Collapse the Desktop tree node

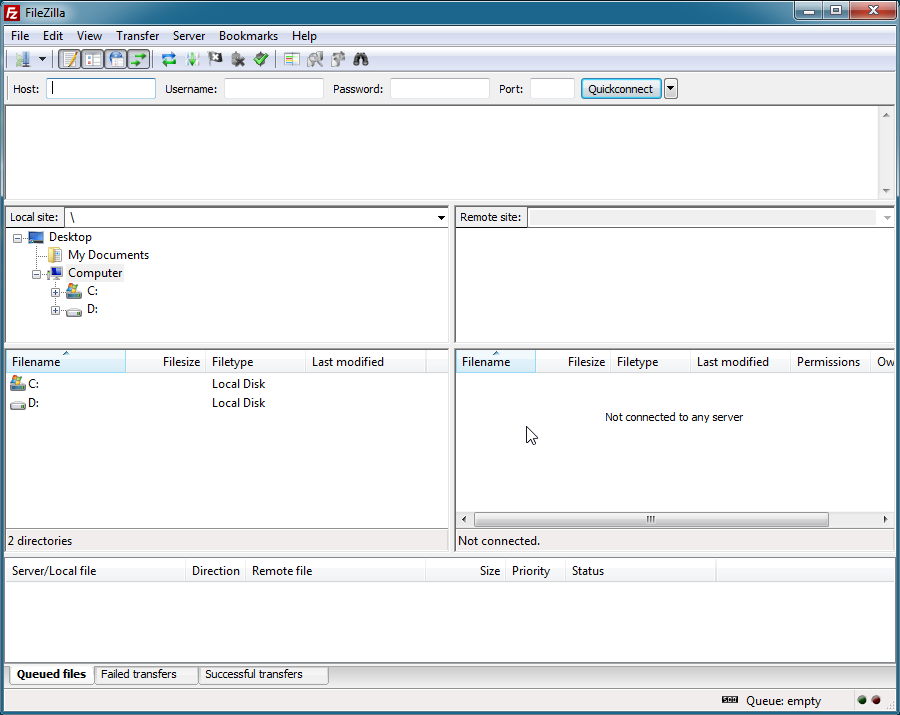[x=18, y=238]
